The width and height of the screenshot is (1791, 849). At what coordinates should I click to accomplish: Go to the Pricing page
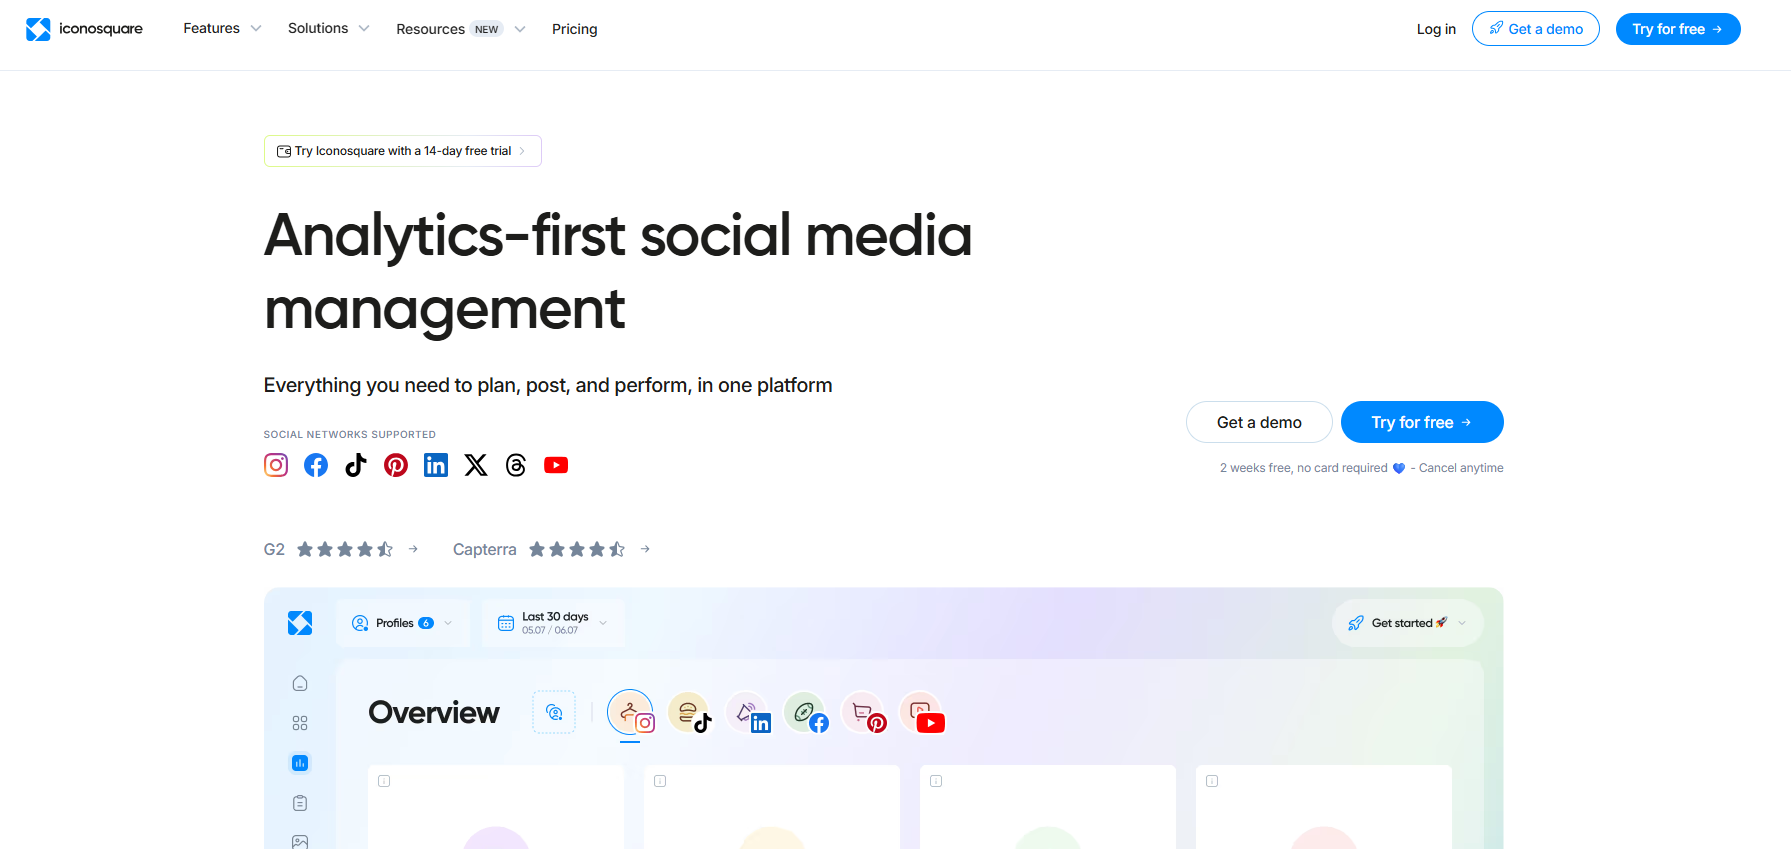coord(575,29)
